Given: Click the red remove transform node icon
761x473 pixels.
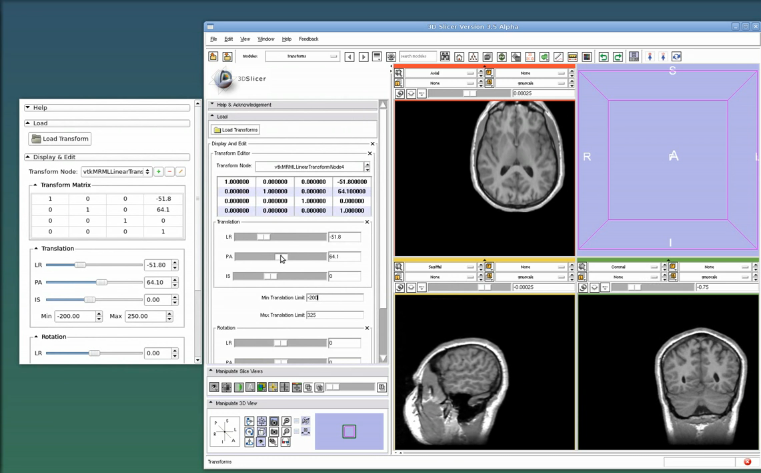Looking at the screenshot, I should pyautogui.click(x=170, y=172).
